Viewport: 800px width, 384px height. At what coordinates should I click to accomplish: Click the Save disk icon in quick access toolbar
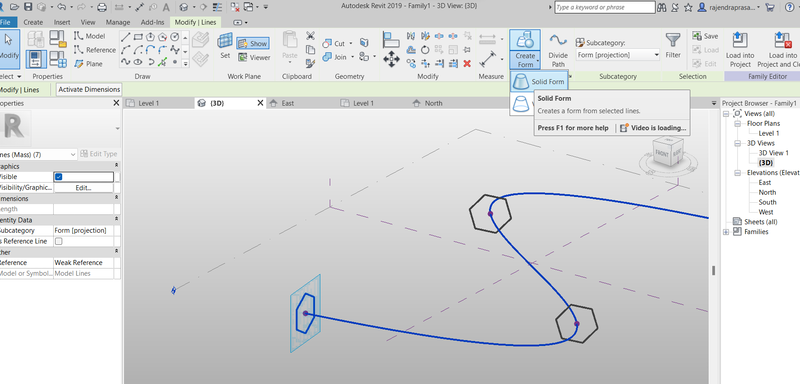click(x=28, y=7)
